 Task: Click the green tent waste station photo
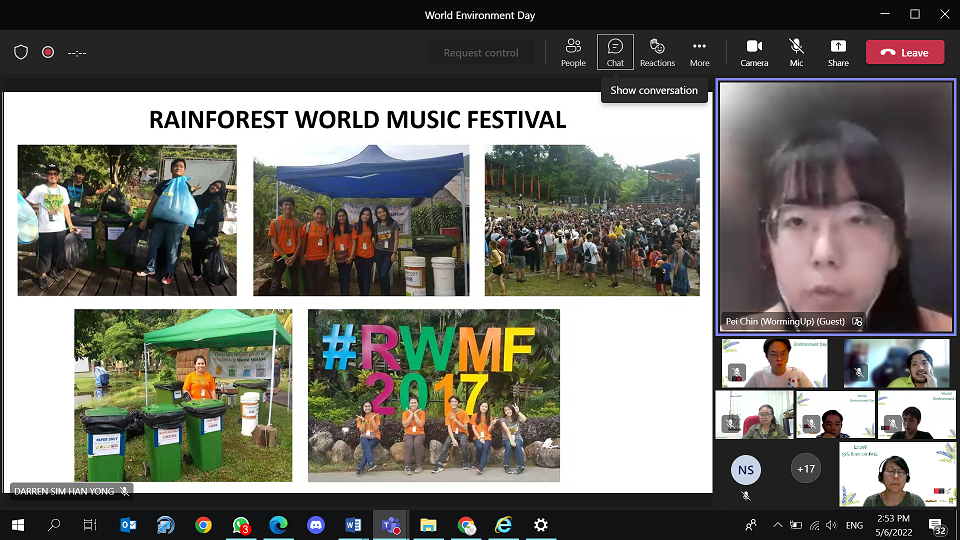pos(183,396)
